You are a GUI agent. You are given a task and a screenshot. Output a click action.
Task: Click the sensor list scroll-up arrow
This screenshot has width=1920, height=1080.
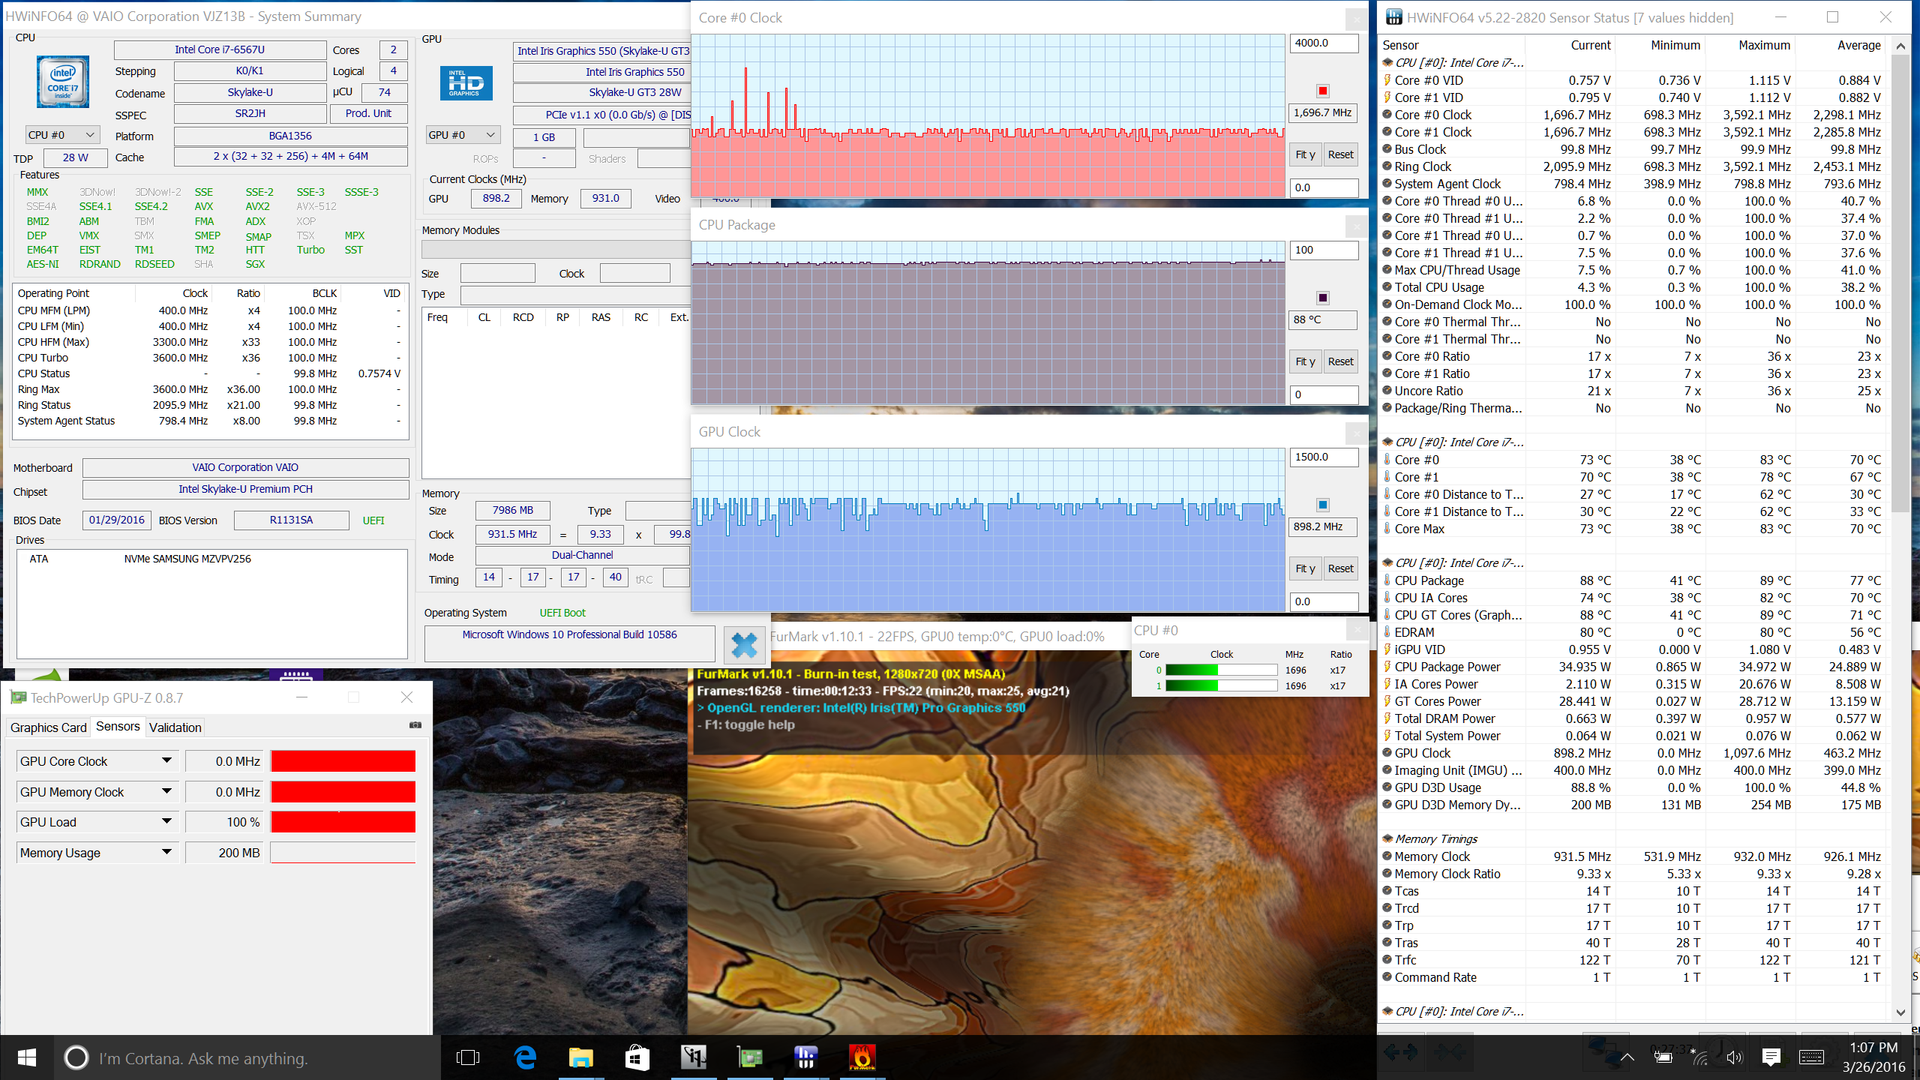[1901, 46]
